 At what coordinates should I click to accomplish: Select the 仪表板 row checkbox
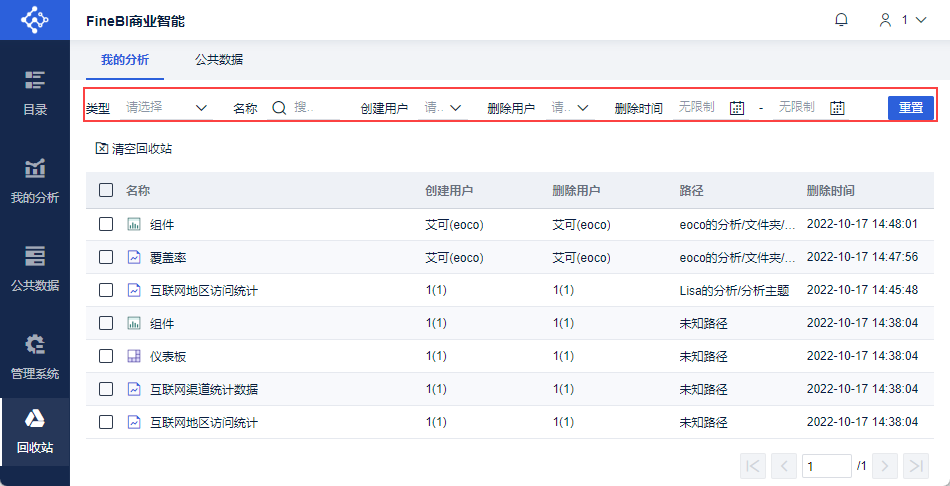[106, 356]
